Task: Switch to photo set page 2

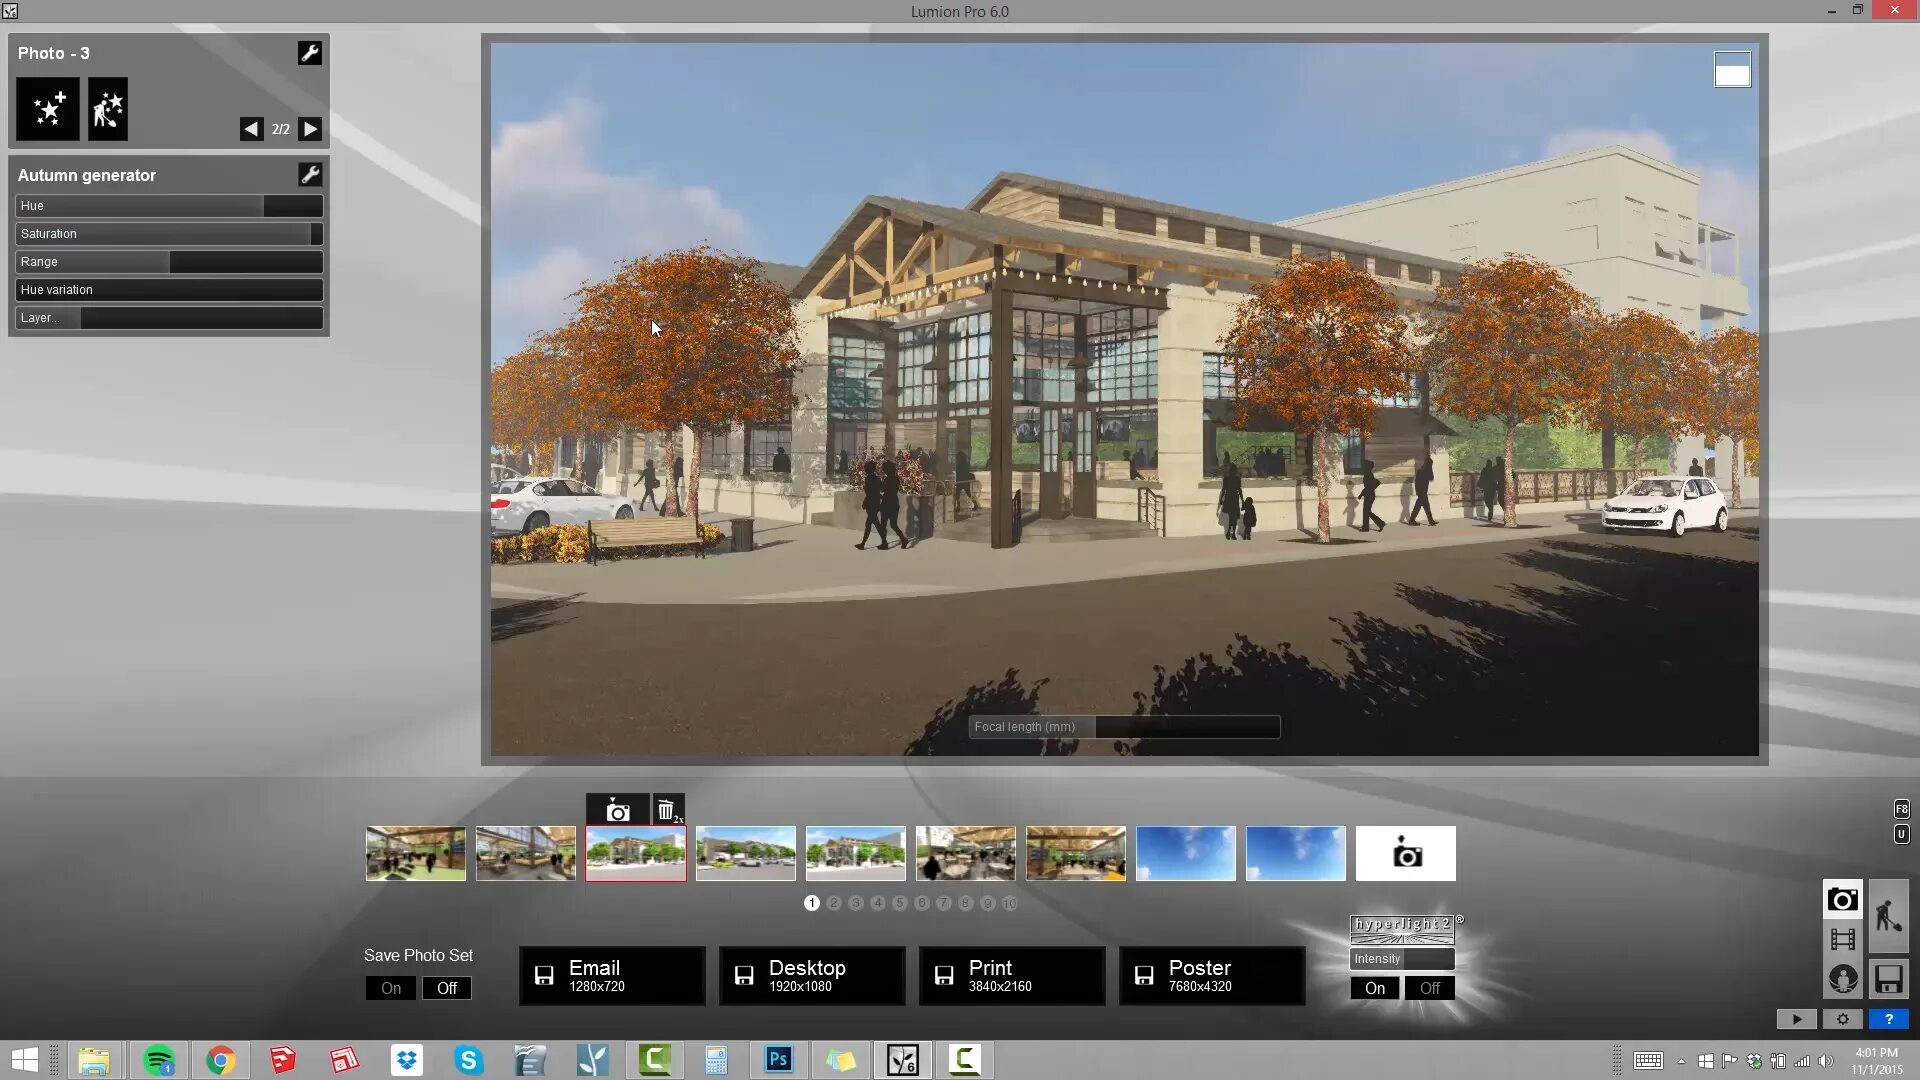Action: point(834,903)
